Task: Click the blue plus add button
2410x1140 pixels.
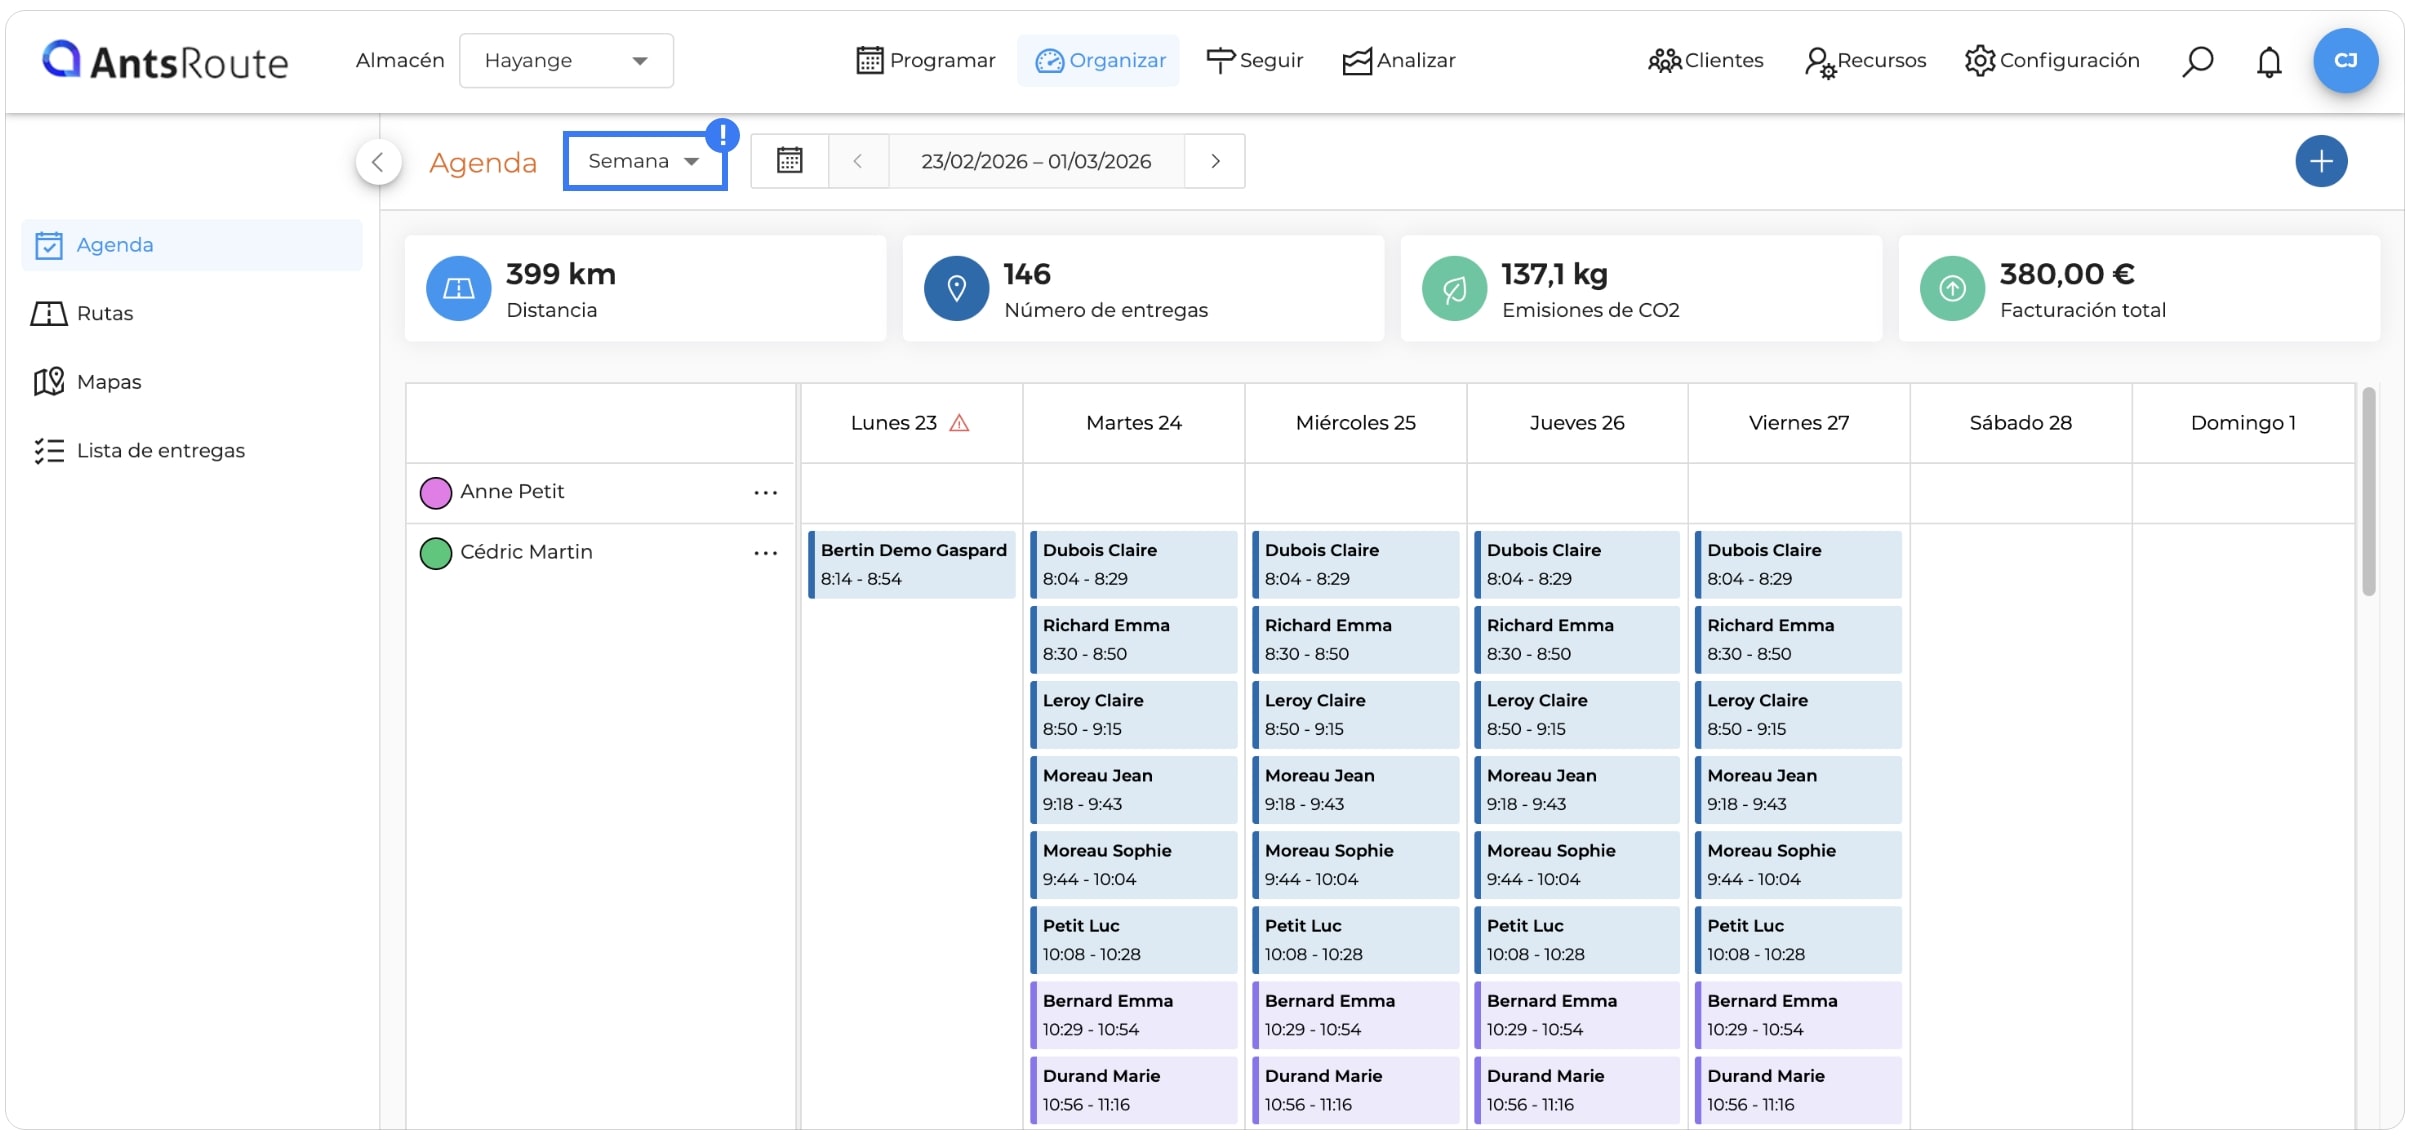Action: [x=2321, y=161]
